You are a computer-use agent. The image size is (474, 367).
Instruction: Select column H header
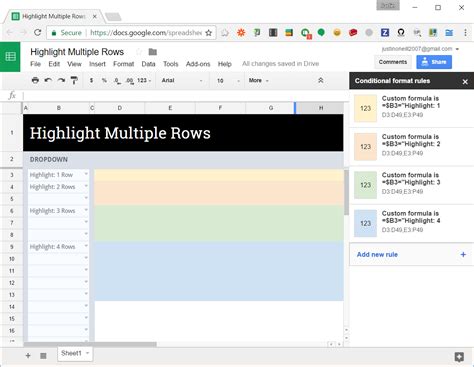(x=320, y=108)
